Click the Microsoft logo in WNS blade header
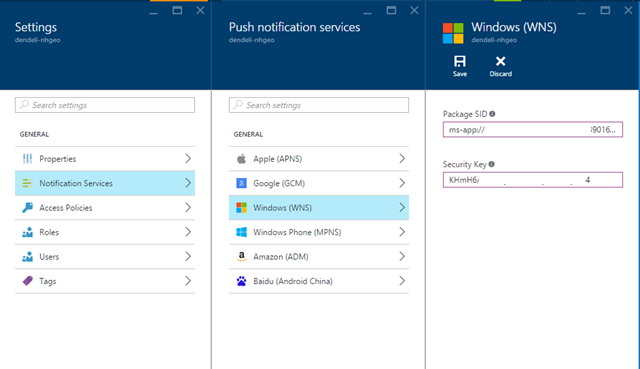 [453, 33]
